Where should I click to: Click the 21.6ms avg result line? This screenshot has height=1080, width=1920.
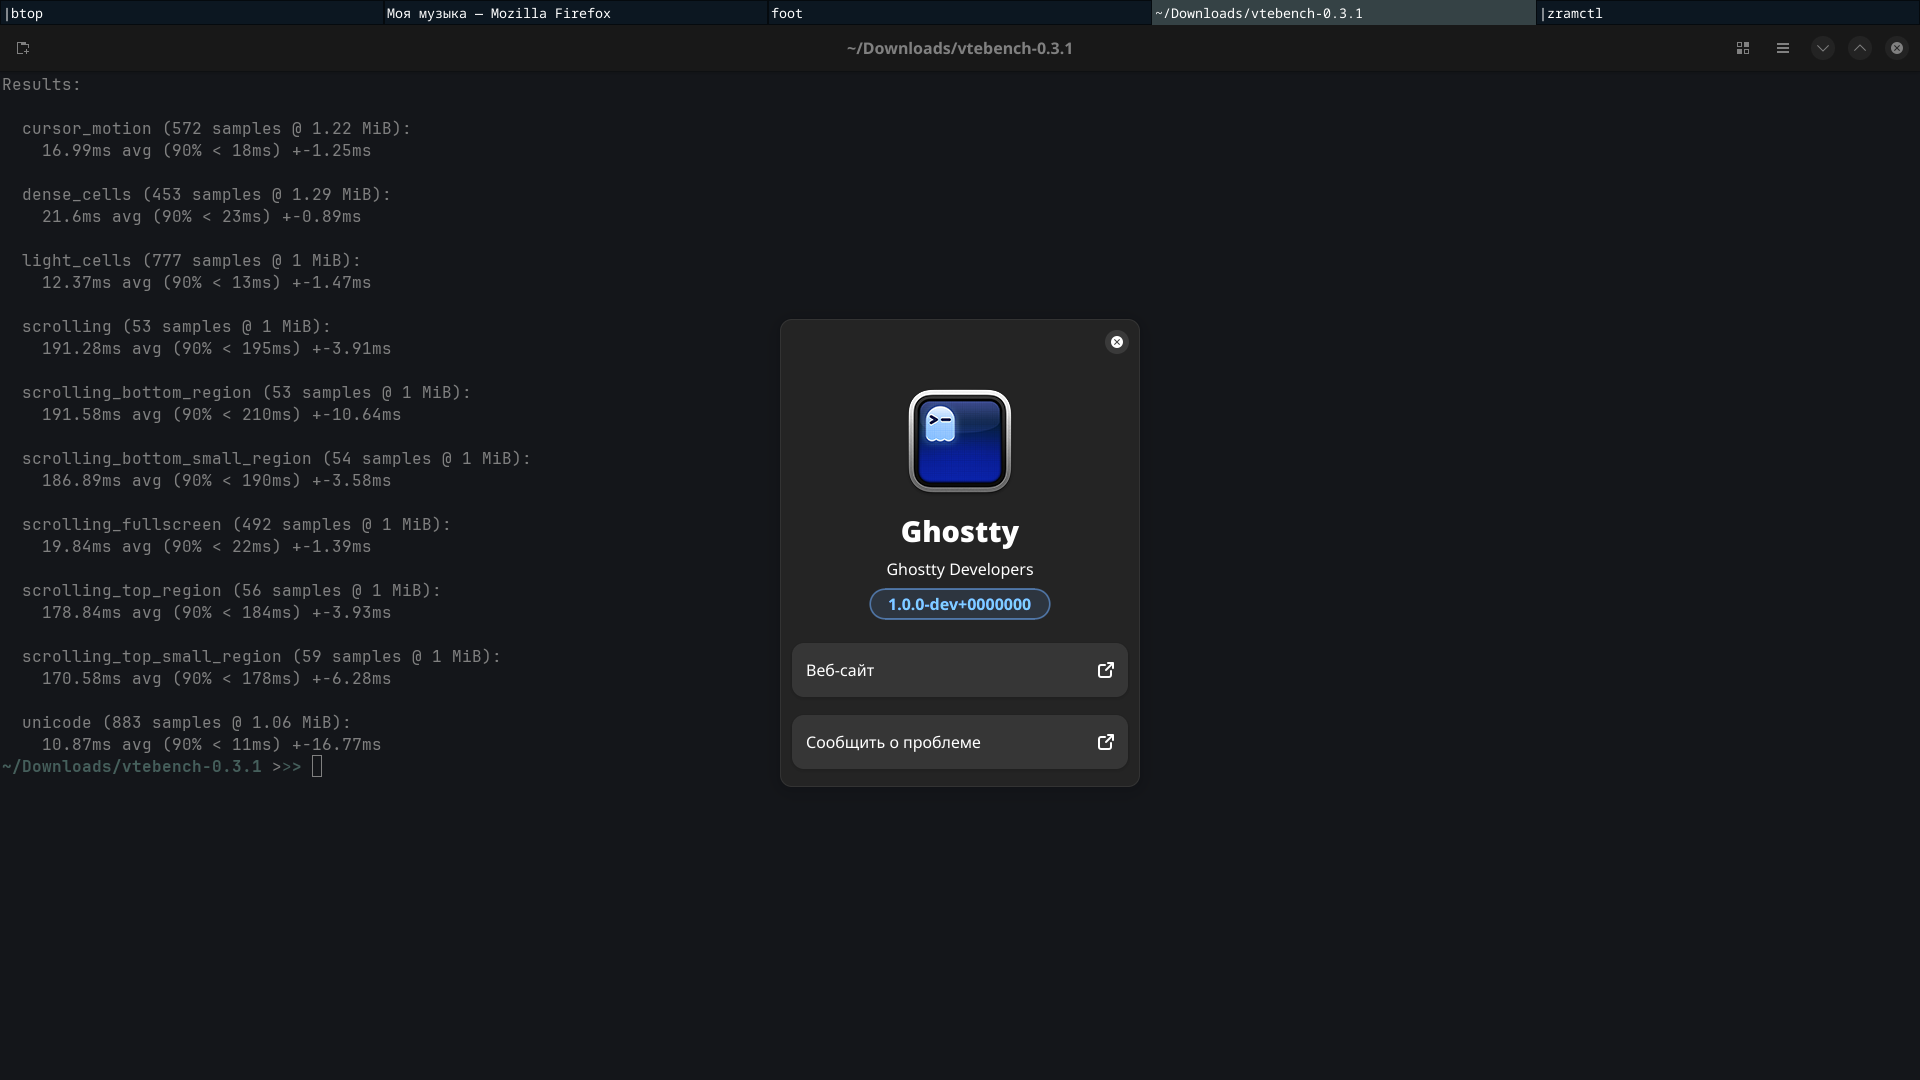(202, 217)
